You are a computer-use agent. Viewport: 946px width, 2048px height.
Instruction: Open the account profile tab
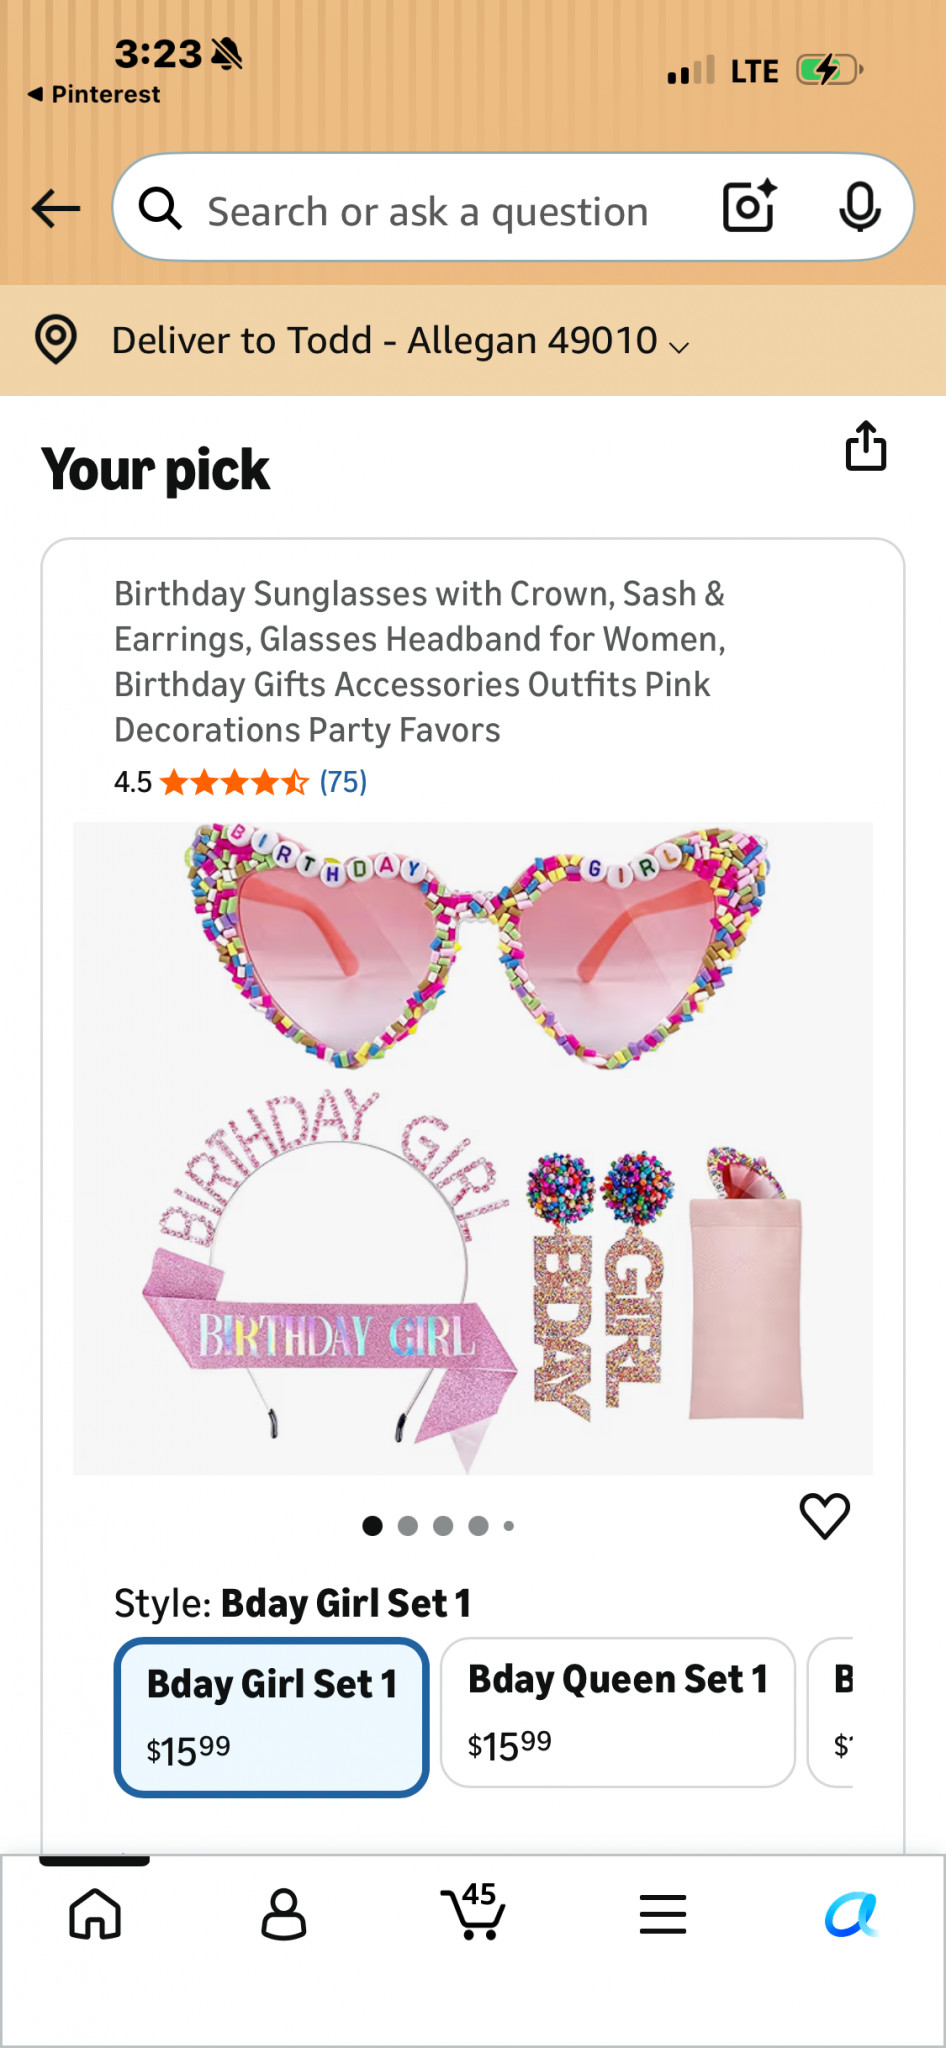284,1914
